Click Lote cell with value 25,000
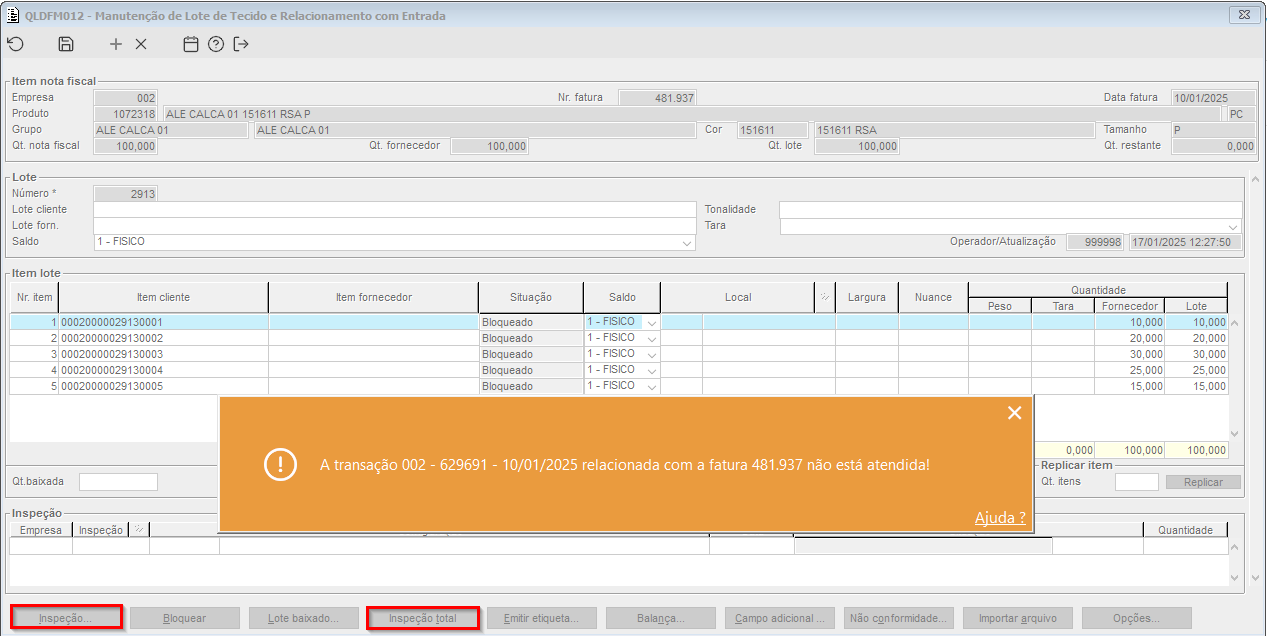Viewport: 1267px width, 636px height. [x=1196, y=371]
